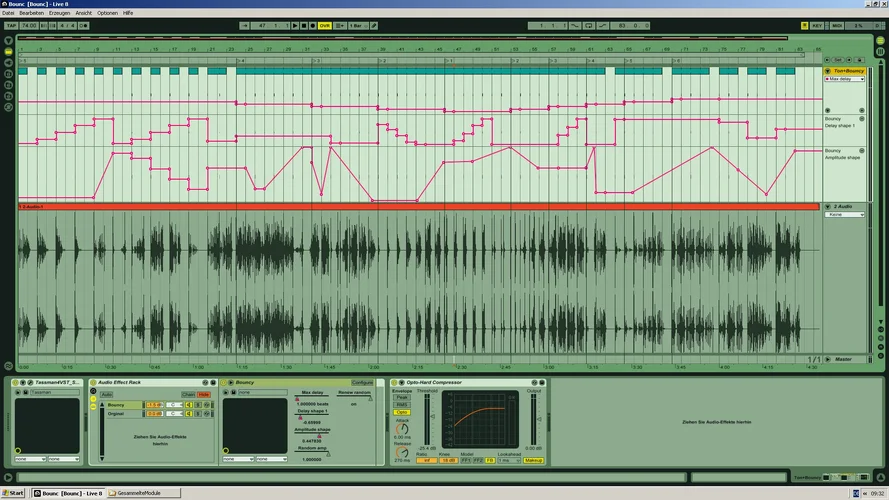Click the Windows Start button in the taskbar
This screenshot has height=500, width=889.
[x=14, y=493]
